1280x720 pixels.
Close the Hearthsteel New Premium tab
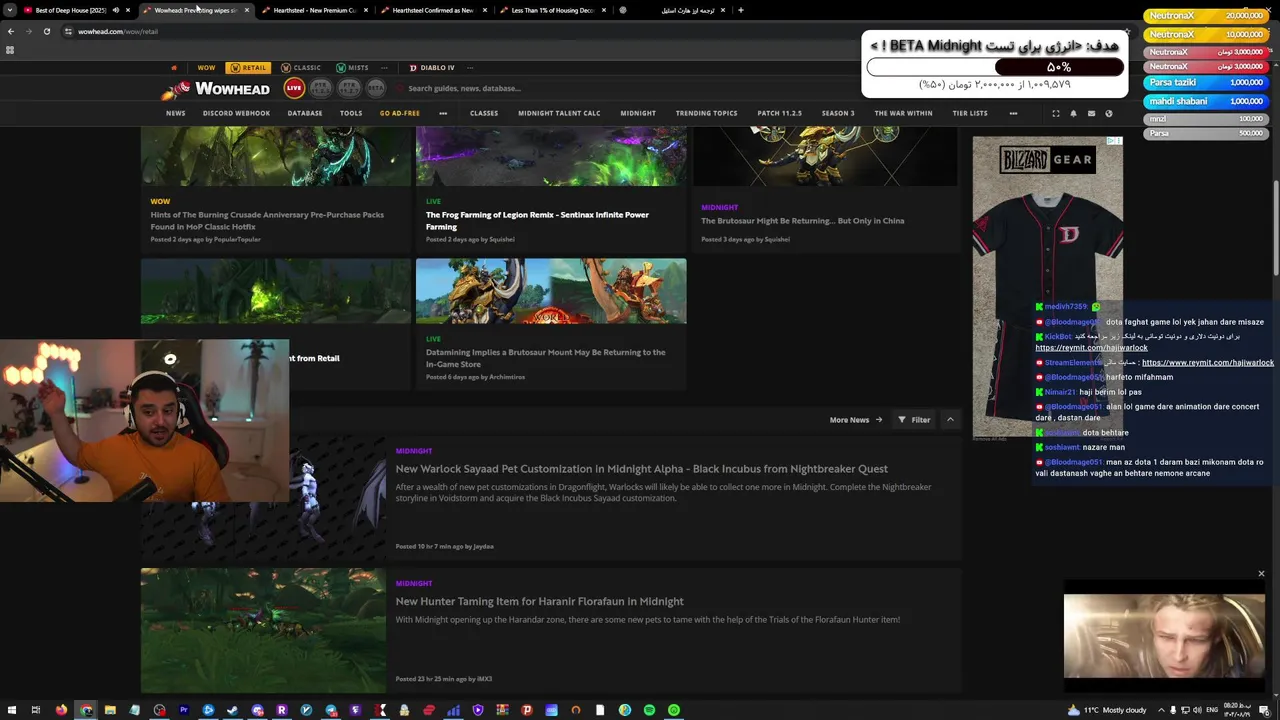pyautogui.click(x=366, y=10)
